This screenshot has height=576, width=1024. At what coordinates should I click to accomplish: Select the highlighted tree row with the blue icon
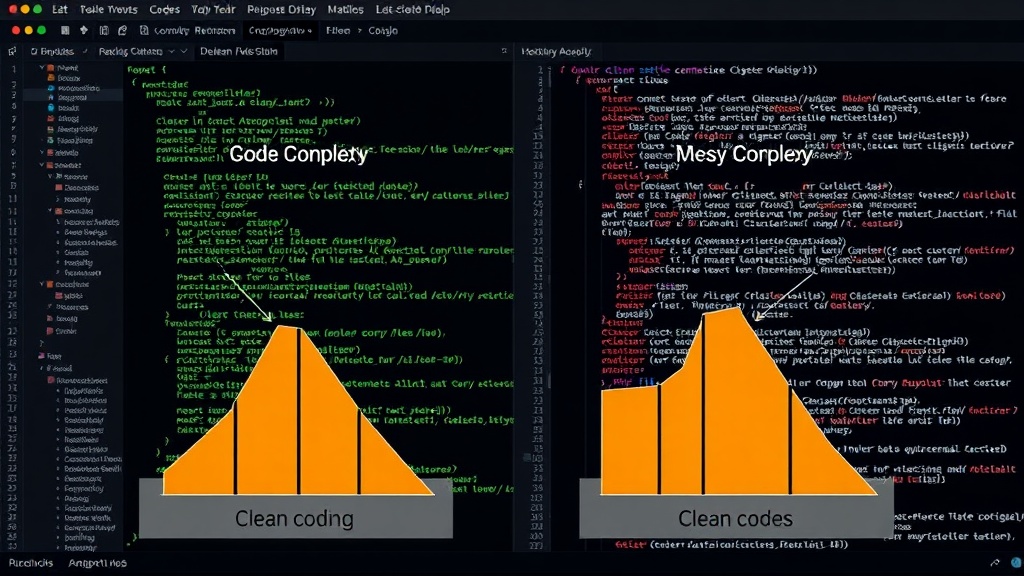tap(73, 97)
